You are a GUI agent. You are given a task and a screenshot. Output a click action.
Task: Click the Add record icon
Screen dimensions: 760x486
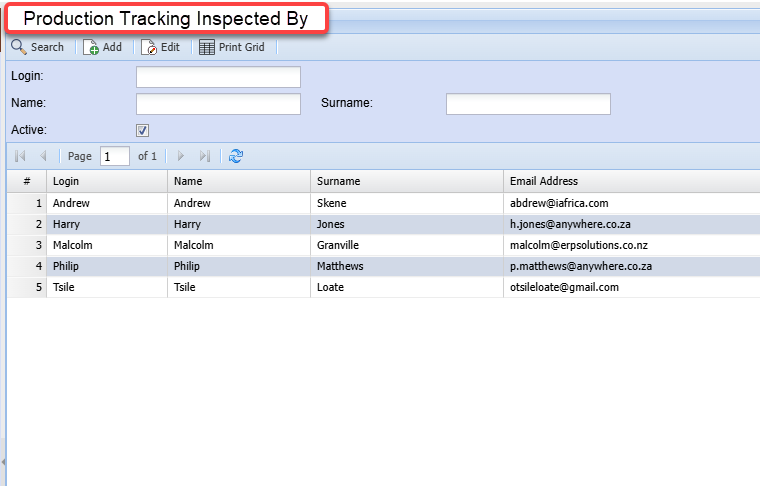(x=91, y=47)
